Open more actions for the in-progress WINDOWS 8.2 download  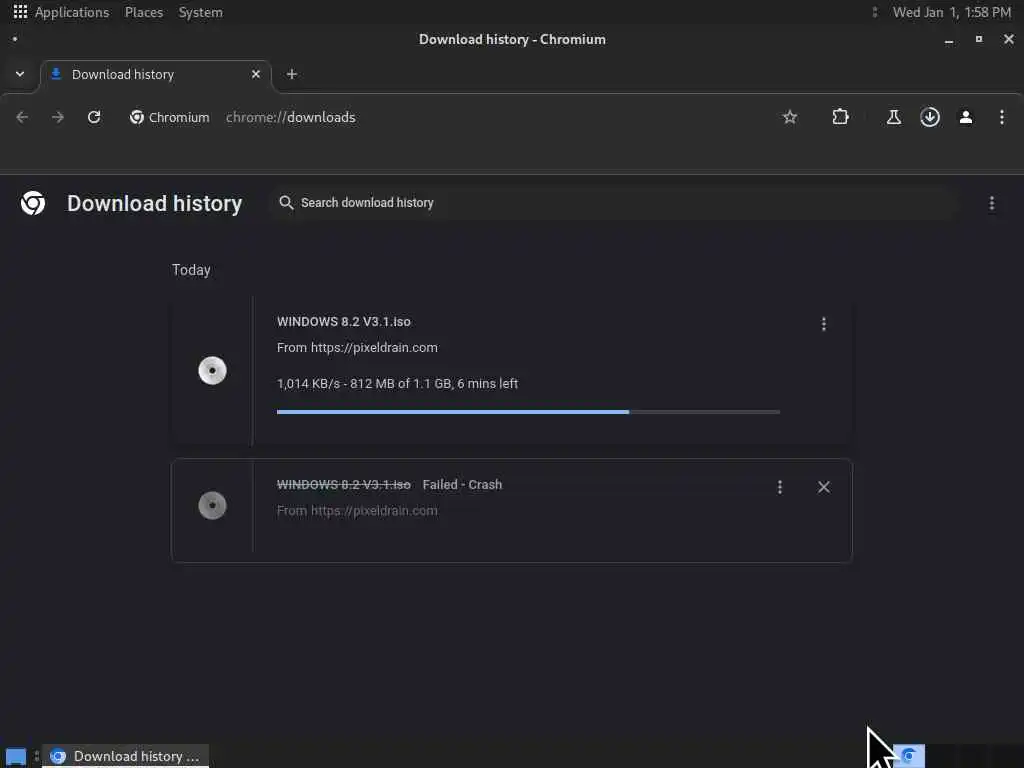coord(824,324)
